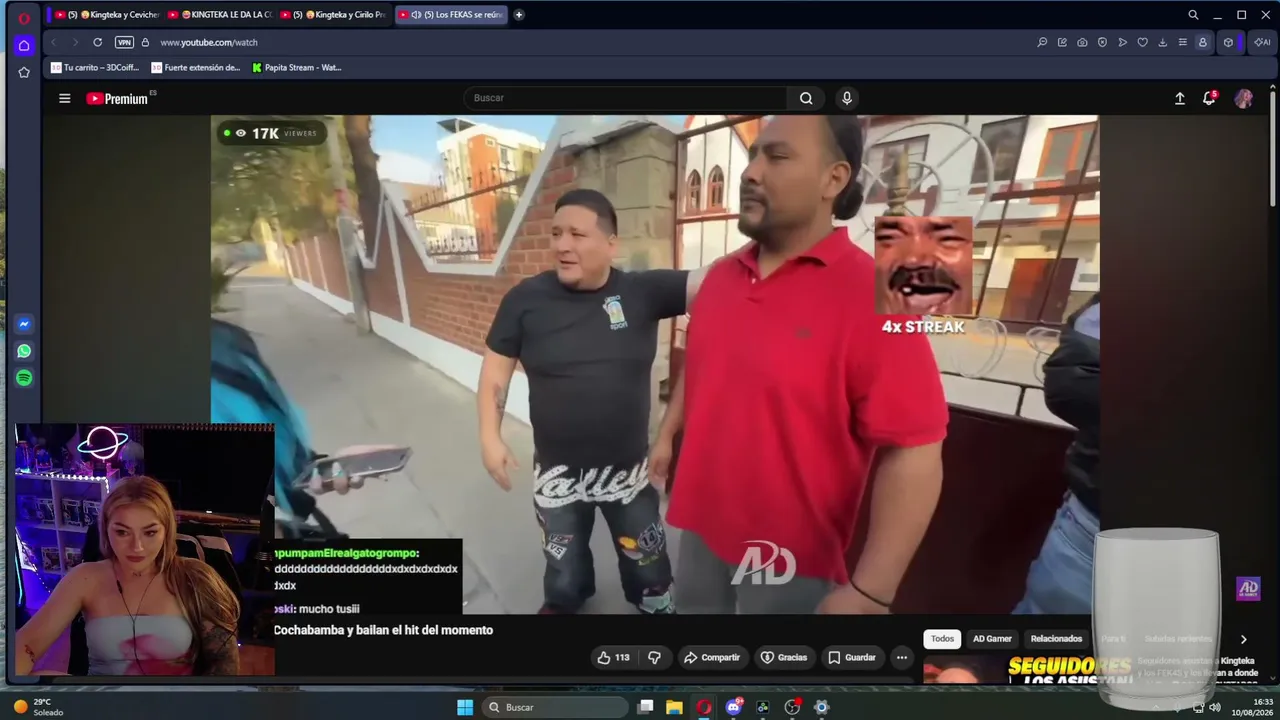Viewport: 1280px width, 720px height.
Task: Select the 'AD Gamer' filter chip
Action: pos(992,638)
